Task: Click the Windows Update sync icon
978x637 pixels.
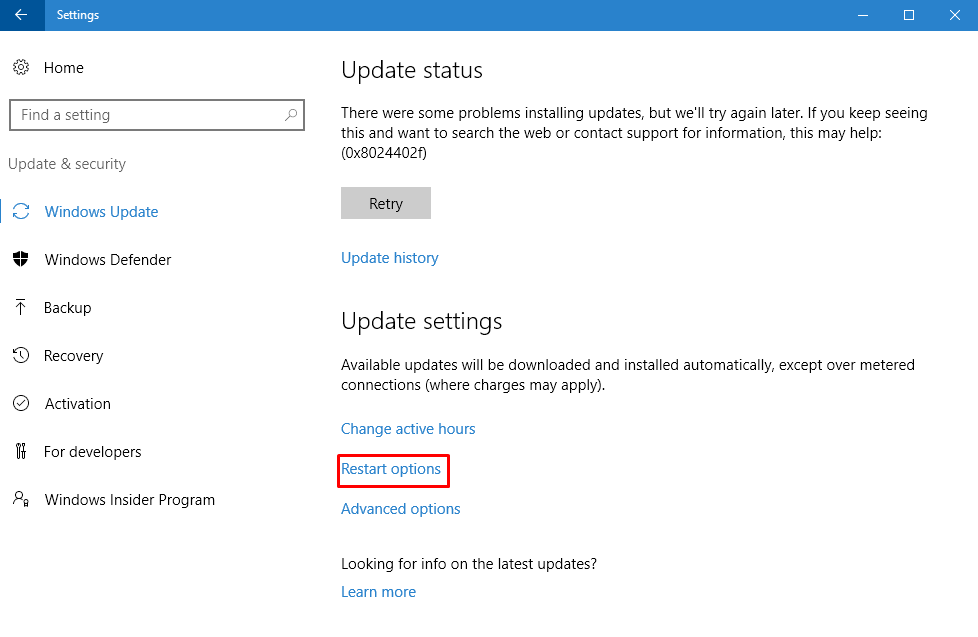Action: [20, 212]
